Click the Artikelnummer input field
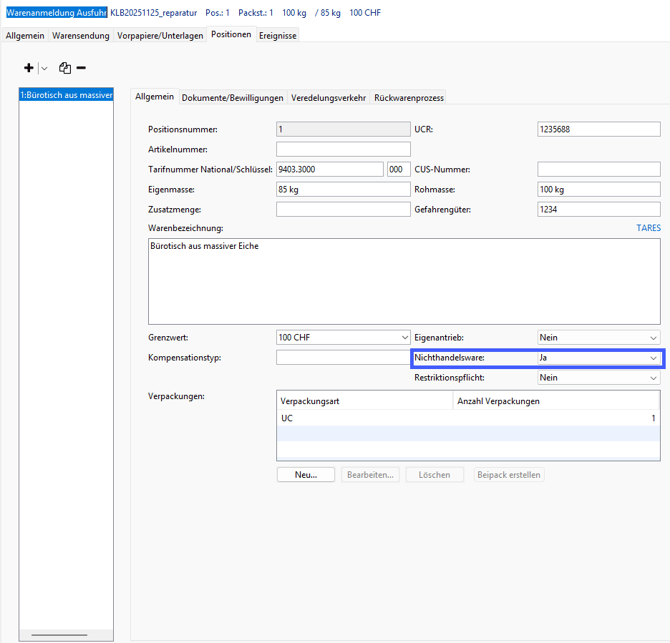The height and width of the screenshot is (643, 670). click(x=343, y=149)
